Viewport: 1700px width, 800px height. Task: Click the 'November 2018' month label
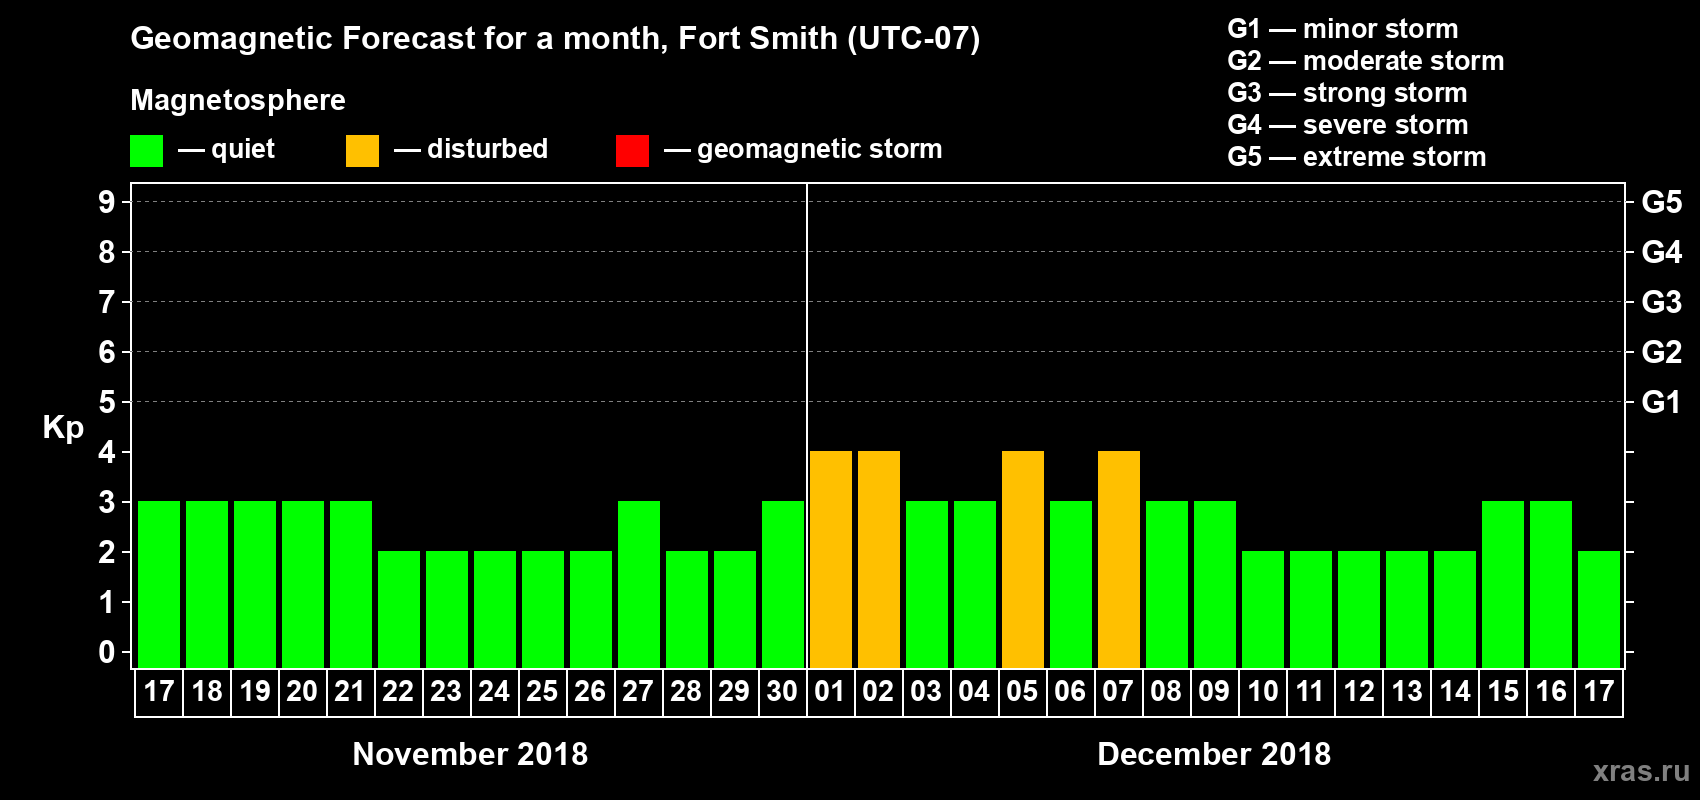[471, 754]
